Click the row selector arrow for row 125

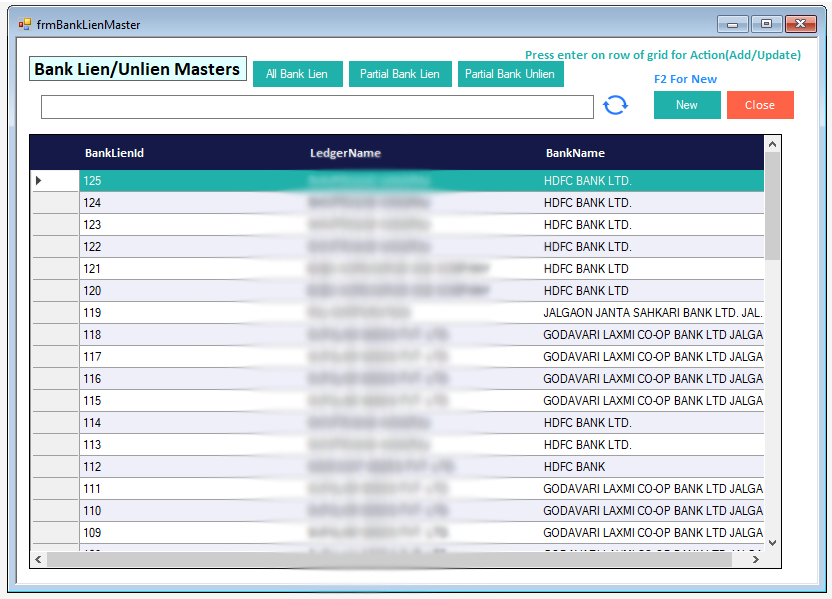[x=39, y=181]
